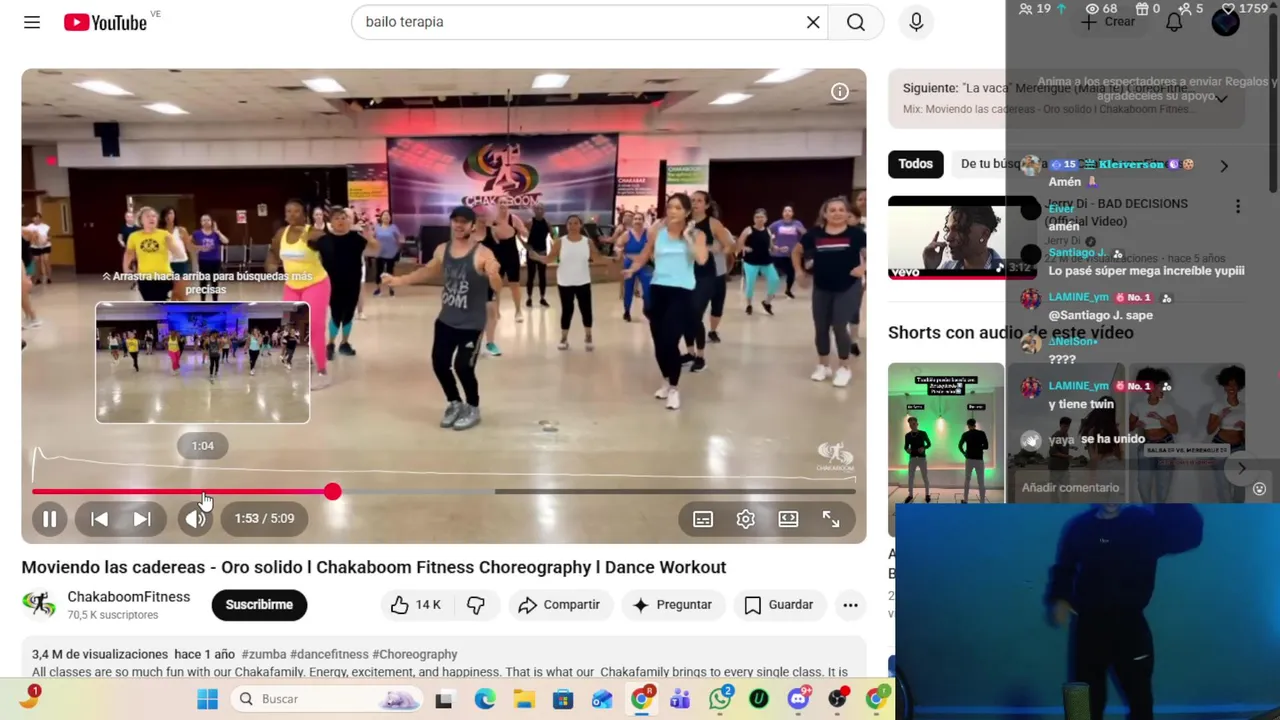The width and height of the screenshot is (1280, 720).
Task: Open the player settings gear
Action: pyautogui.click(x=746, y=519)
